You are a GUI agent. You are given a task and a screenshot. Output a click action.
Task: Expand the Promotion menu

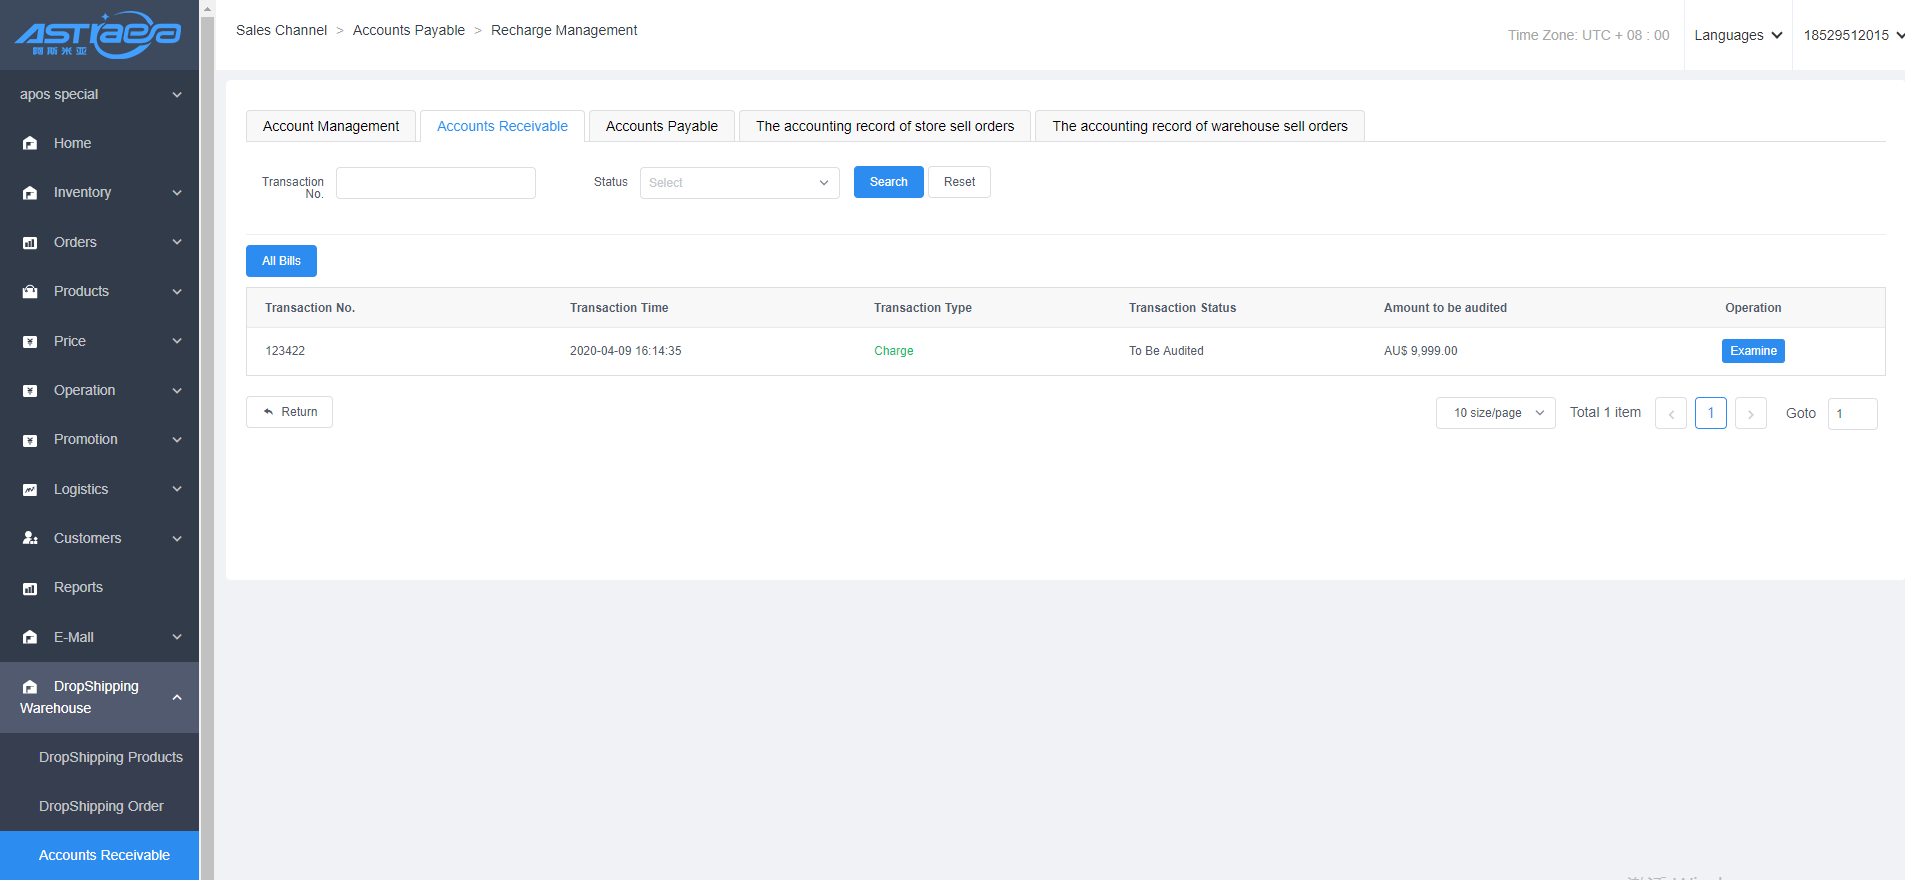point(177,440)
